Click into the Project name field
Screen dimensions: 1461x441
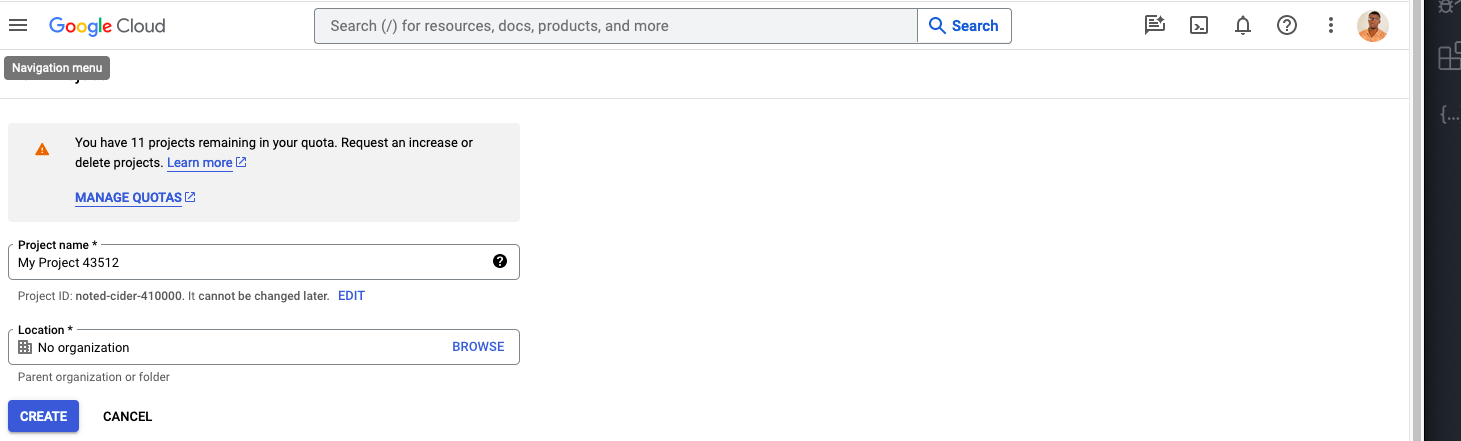250,263
